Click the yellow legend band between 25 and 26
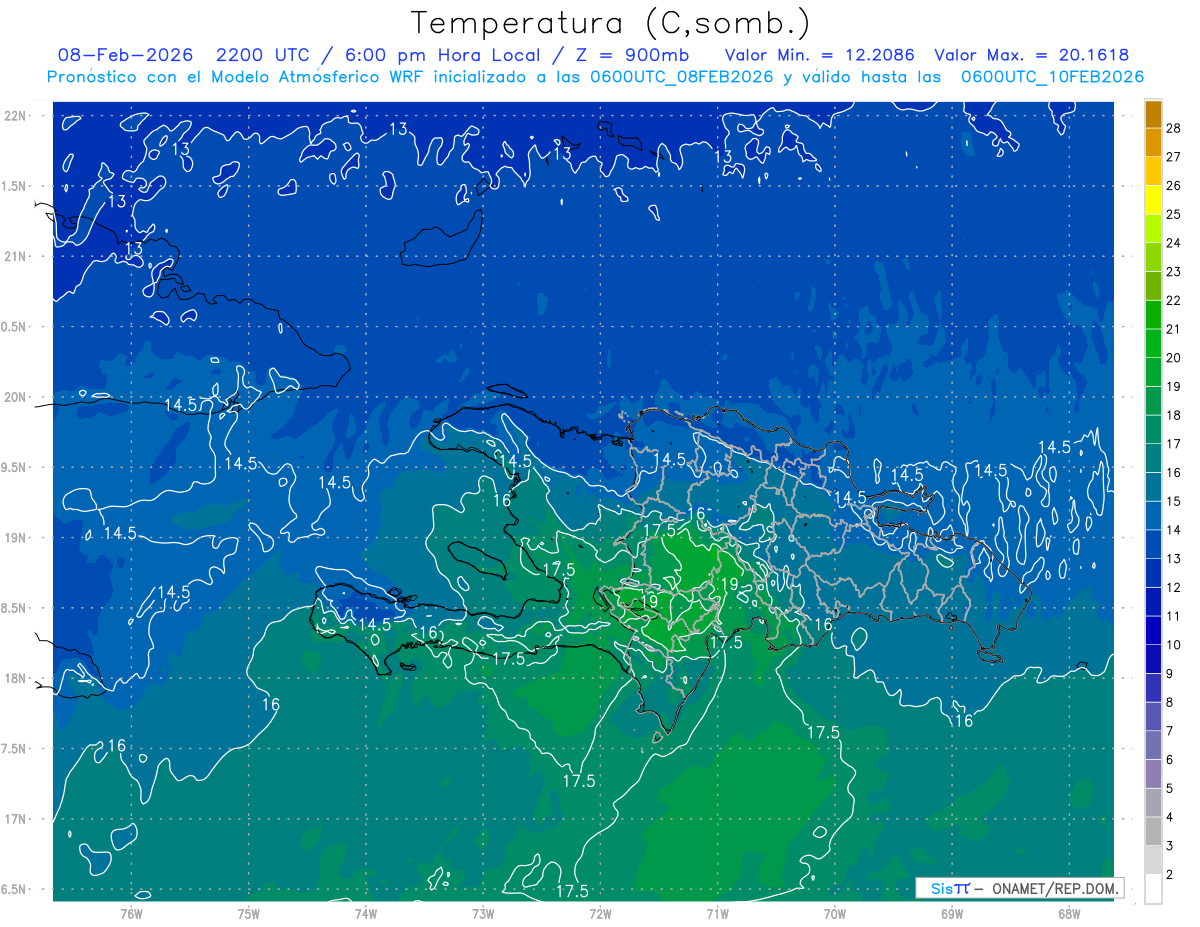The image size is (1200, 927). tap(1153, 201)
